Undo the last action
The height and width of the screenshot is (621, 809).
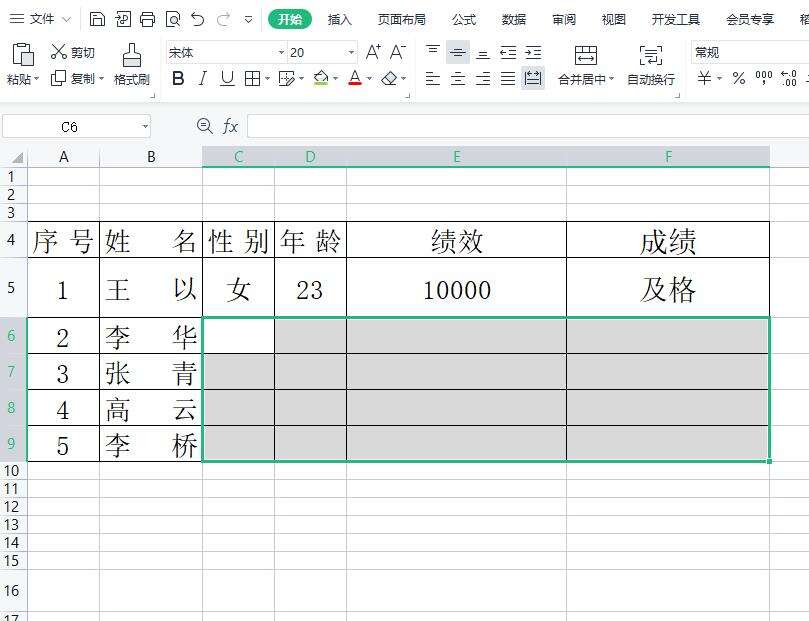pos(197,19)
